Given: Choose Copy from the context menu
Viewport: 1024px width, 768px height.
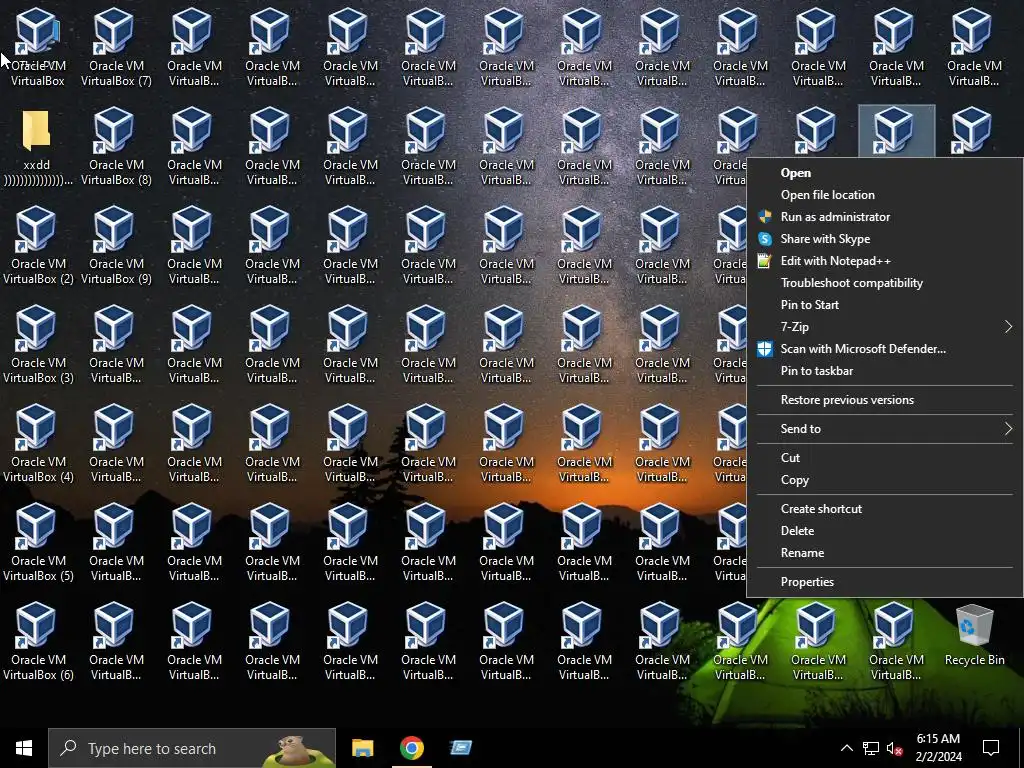Looking at the screenshot, I should pos(885,479).
